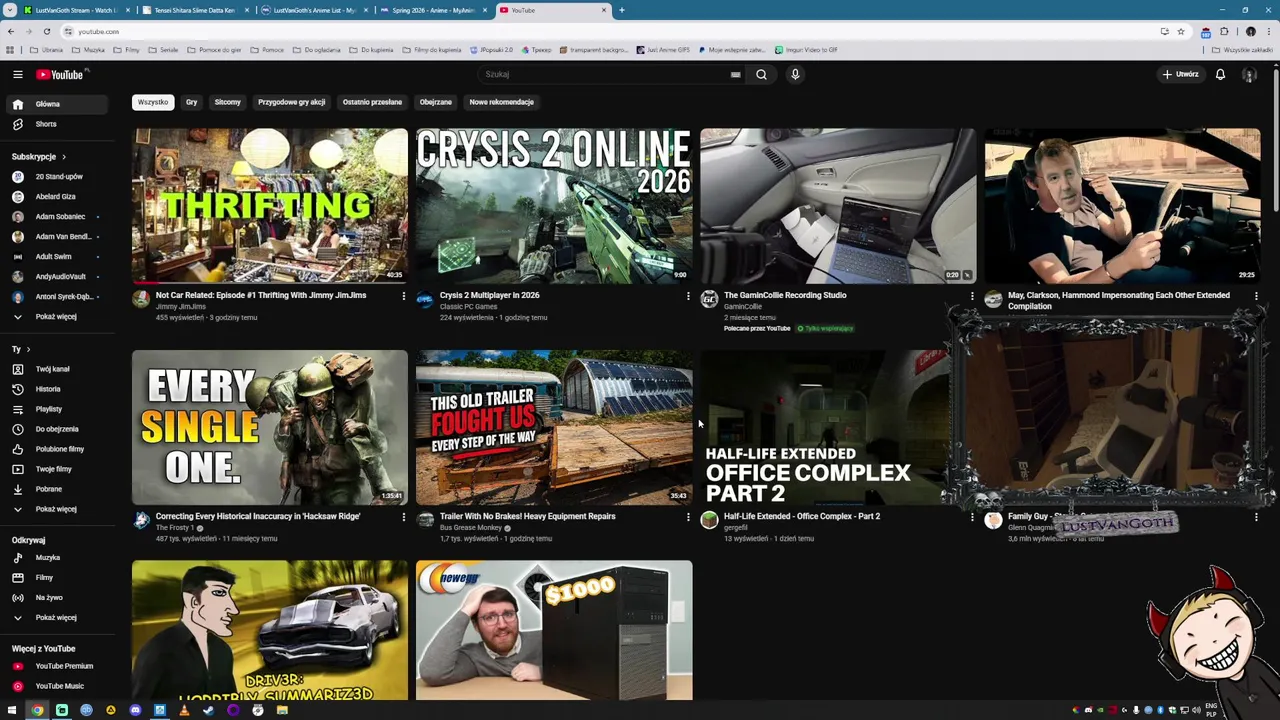Start voice search with the microphone icon
The image size is (1280, 720).
click(x=795, y=74)
